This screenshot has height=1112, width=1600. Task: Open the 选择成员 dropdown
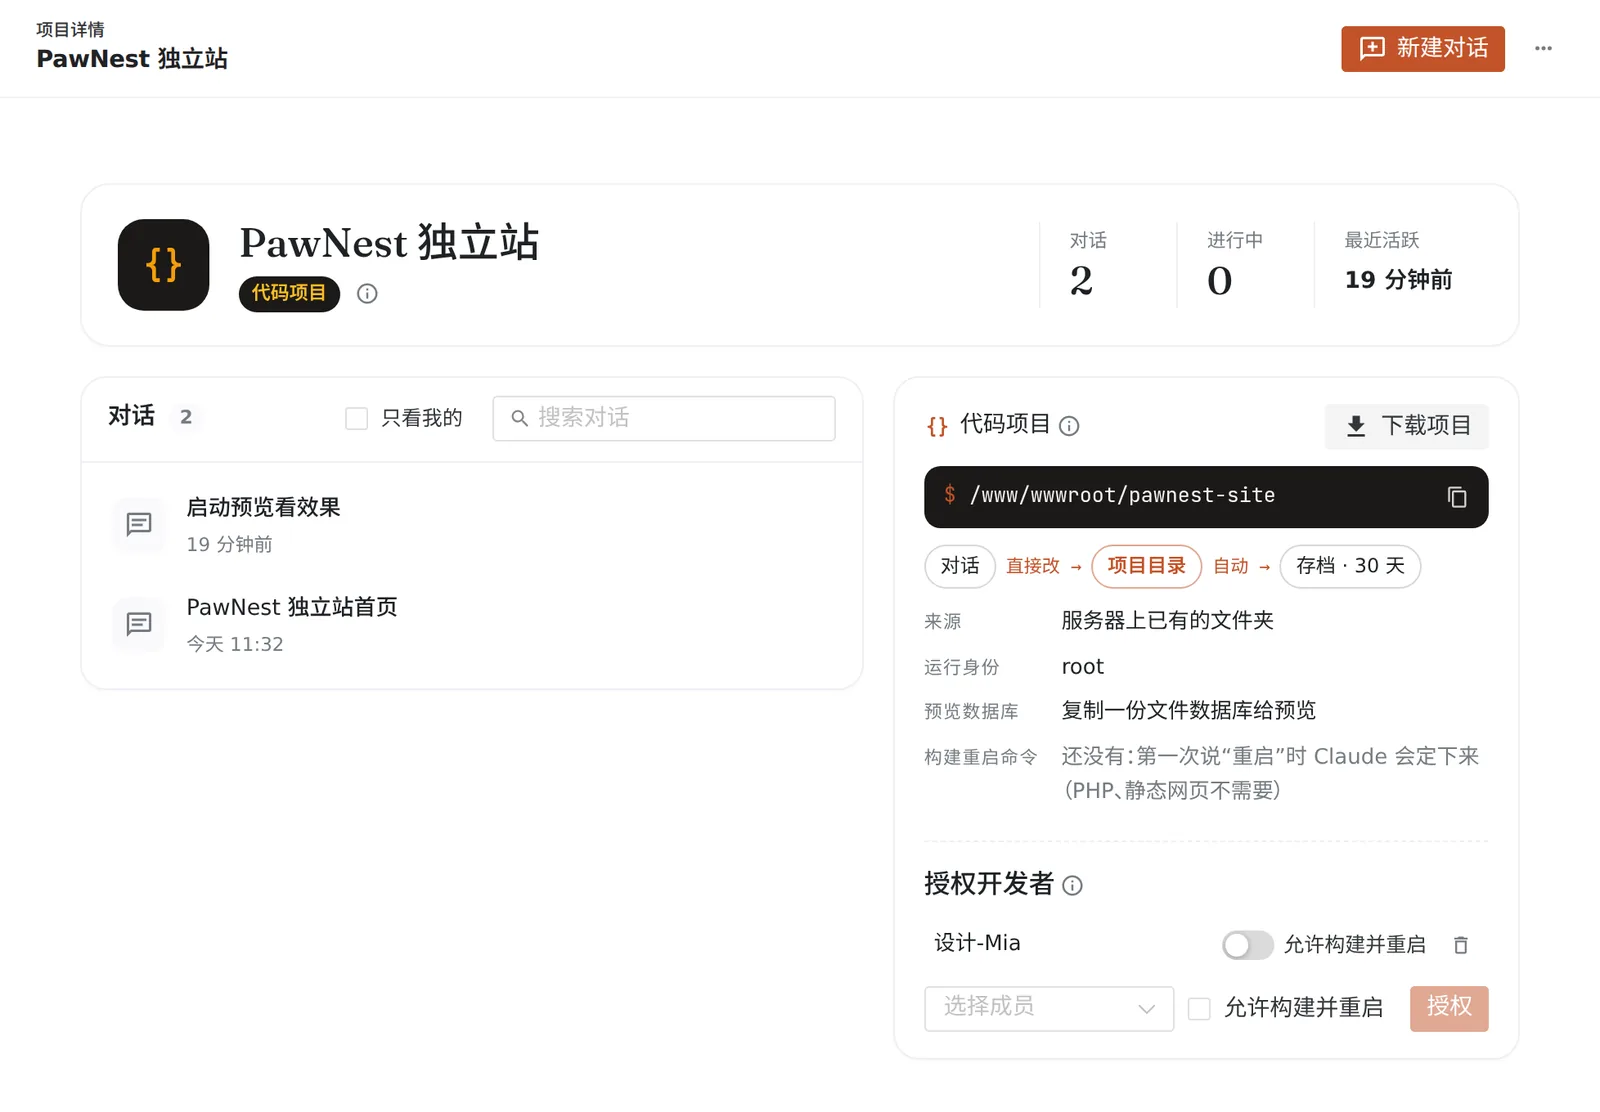1049,1008
